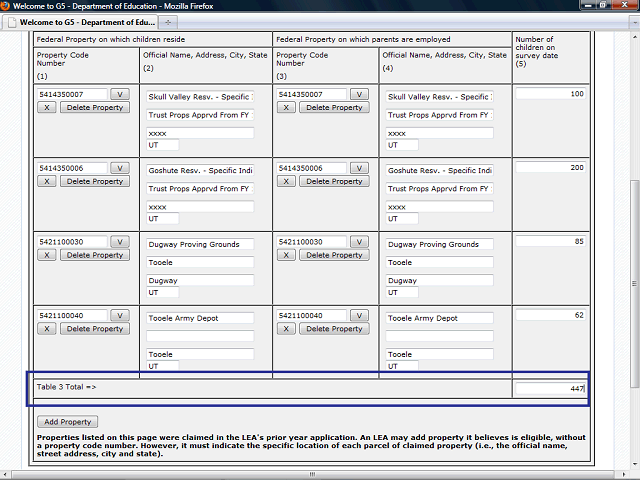Click vertical scrollbar thumb

(634, 284)
